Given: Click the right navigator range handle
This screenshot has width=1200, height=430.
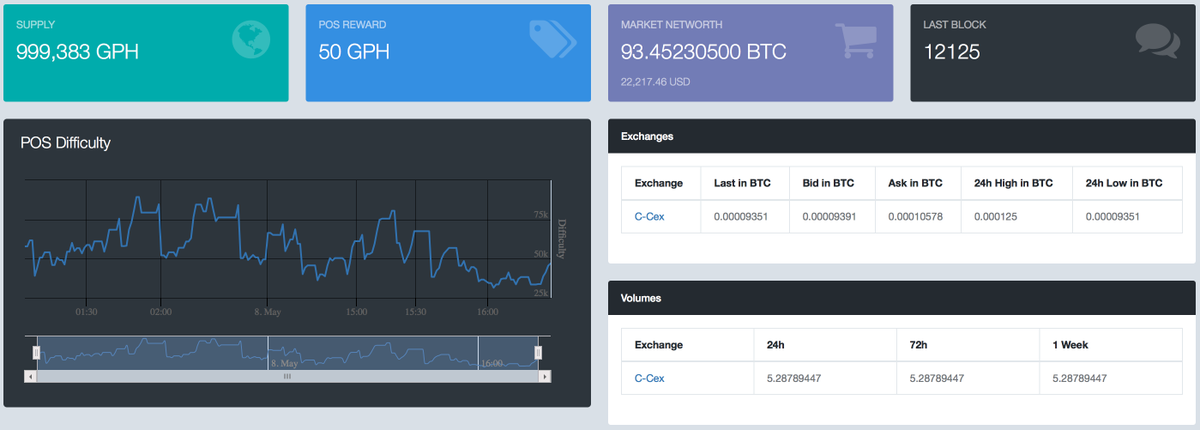Looking at the screenshot, I should click(538, 352).
